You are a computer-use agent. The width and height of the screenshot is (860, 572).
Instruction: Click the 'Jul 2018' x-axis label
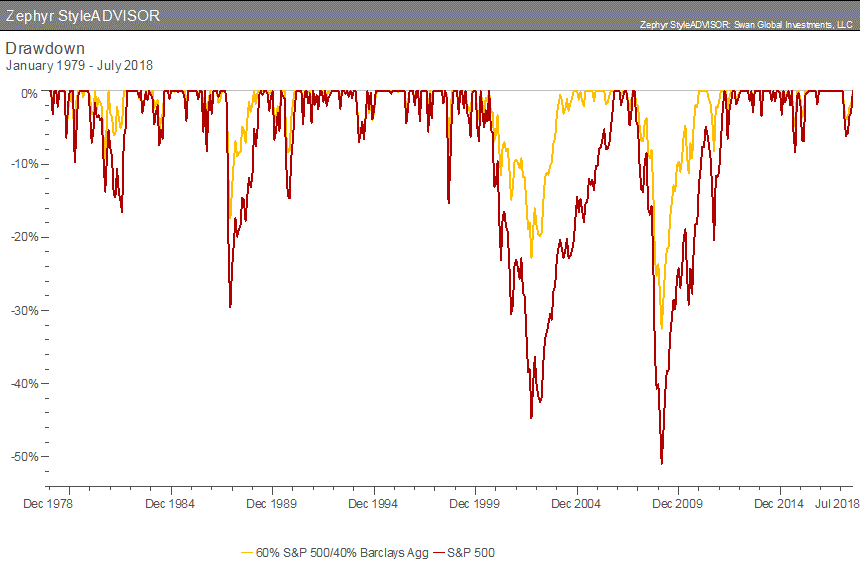(837, 503)
